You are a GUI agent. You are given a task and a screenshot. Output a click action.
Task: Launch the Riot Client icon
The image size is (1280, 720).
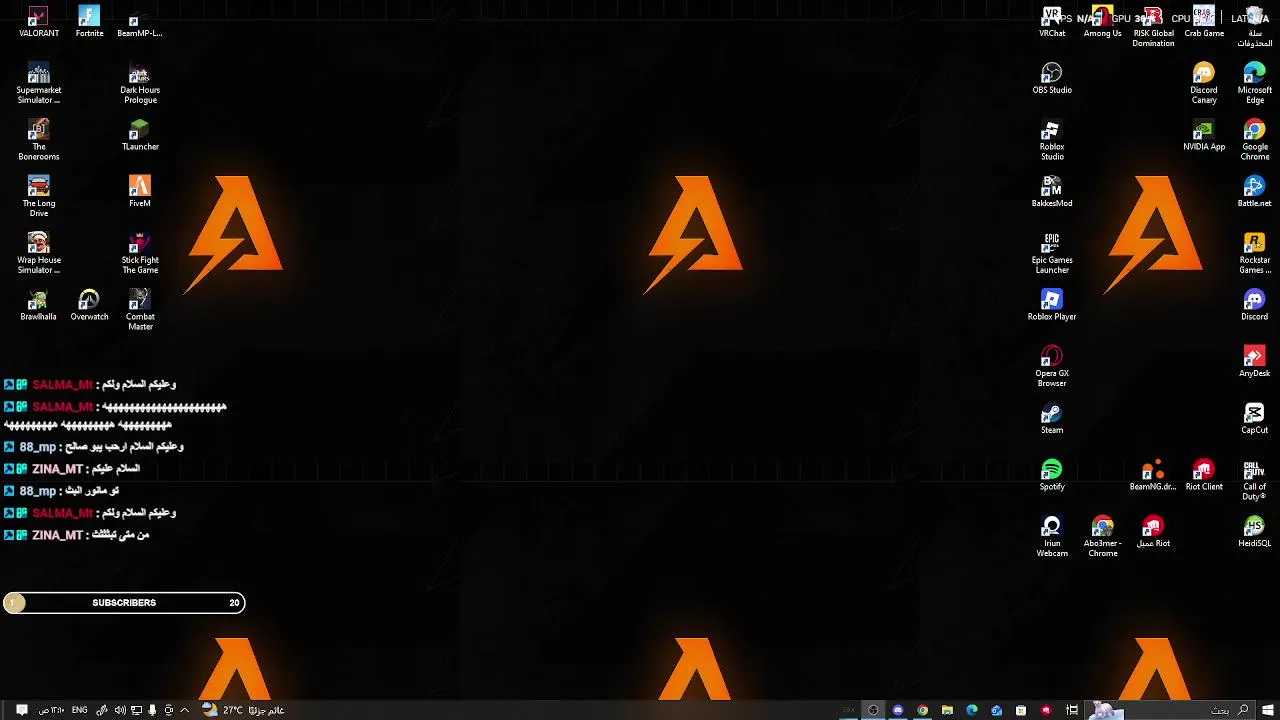pyautogui.click(x=1204, y=476)
